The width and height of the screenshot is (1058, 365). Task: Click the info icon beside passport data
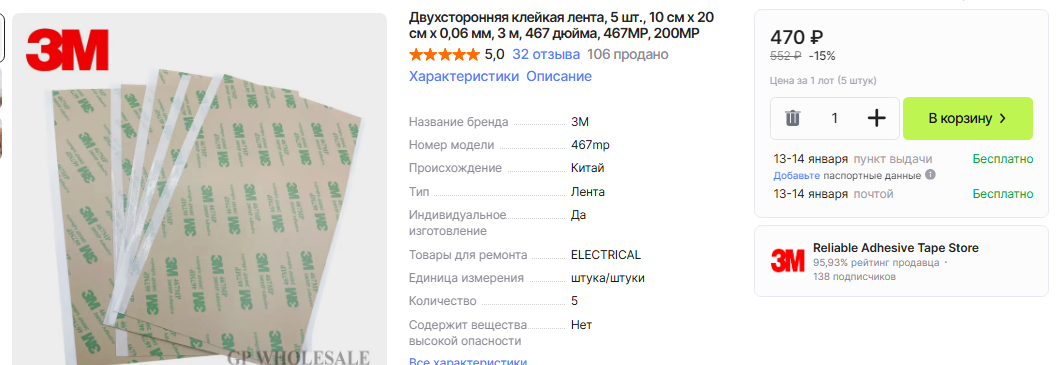tap(930, 175)
